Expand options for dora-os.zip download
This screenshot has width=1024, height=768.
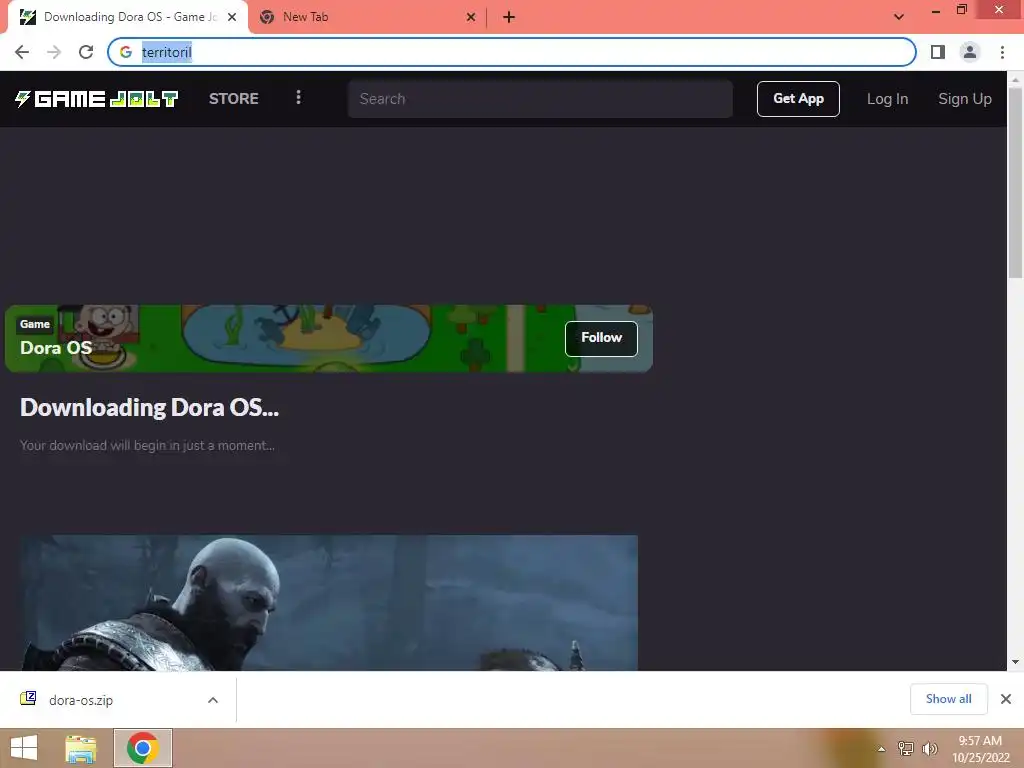coord(213,700)
